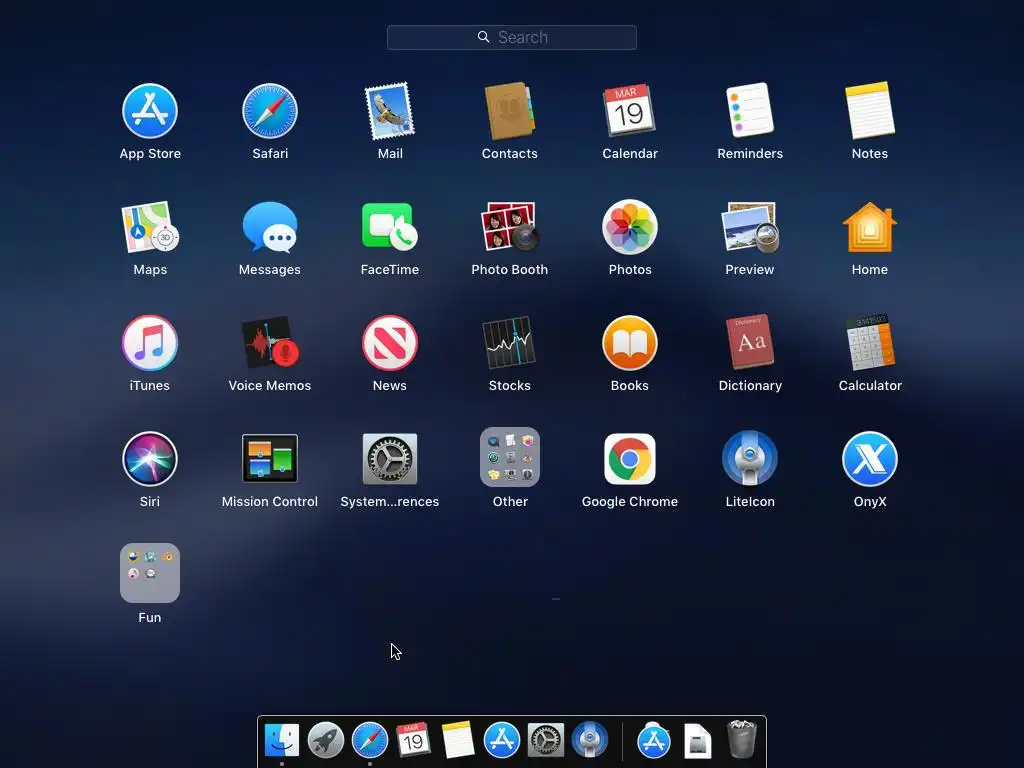This screenshot has height=768, width=1024.
Task: Click the "Google Chrome" label text
Action: [630, 502]
